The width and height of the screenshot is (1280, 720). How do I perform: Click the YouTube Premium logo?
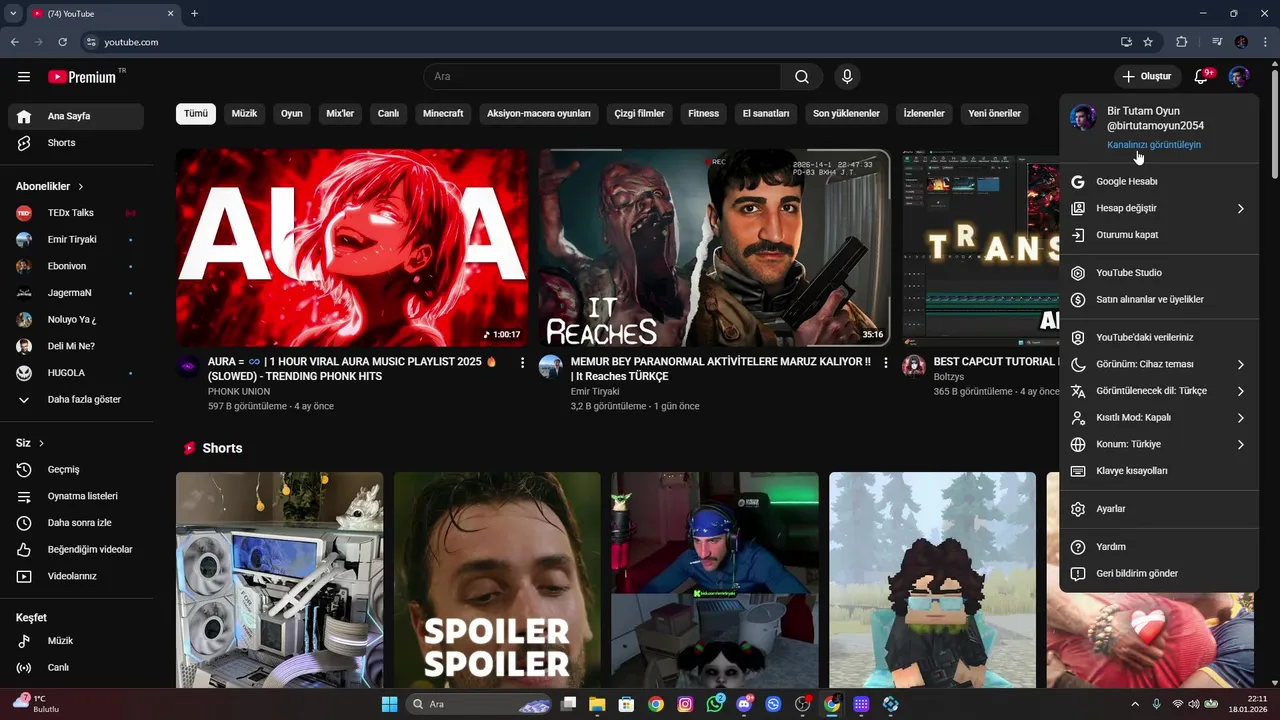pyautogui.click(x=82, y=77)
